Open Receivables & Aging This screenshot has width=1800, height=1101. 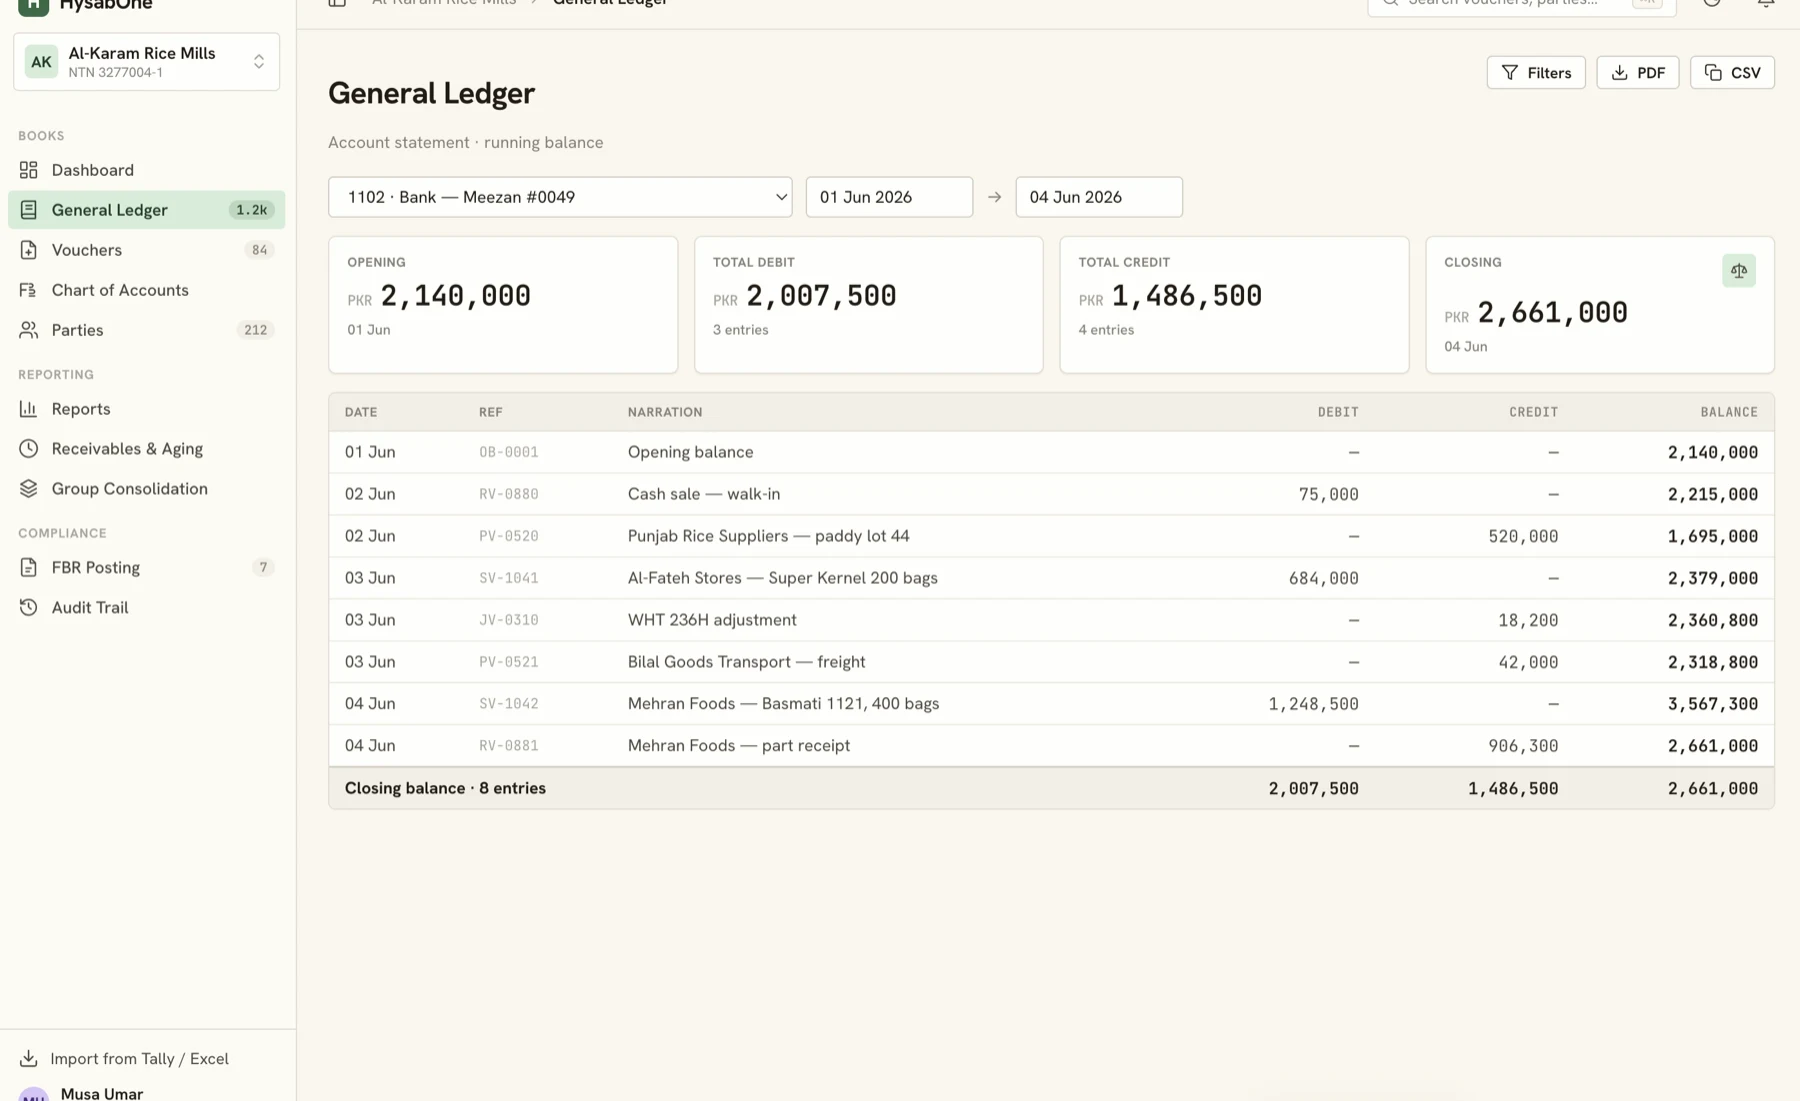coord(146,449)
